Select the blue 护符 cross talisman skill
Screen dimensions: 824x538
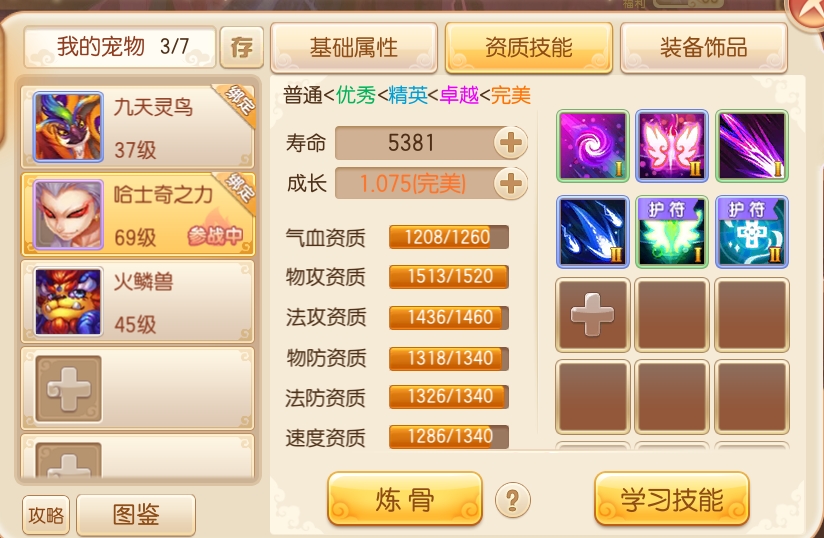click(x=752, y=232)
